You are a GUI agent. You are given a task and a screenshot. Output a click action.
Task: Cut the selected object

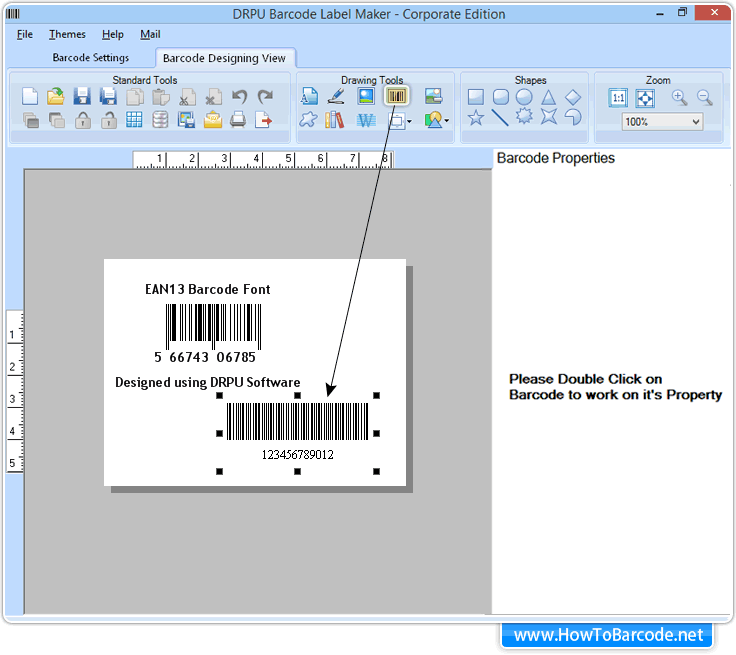click(x=187, y=97)
